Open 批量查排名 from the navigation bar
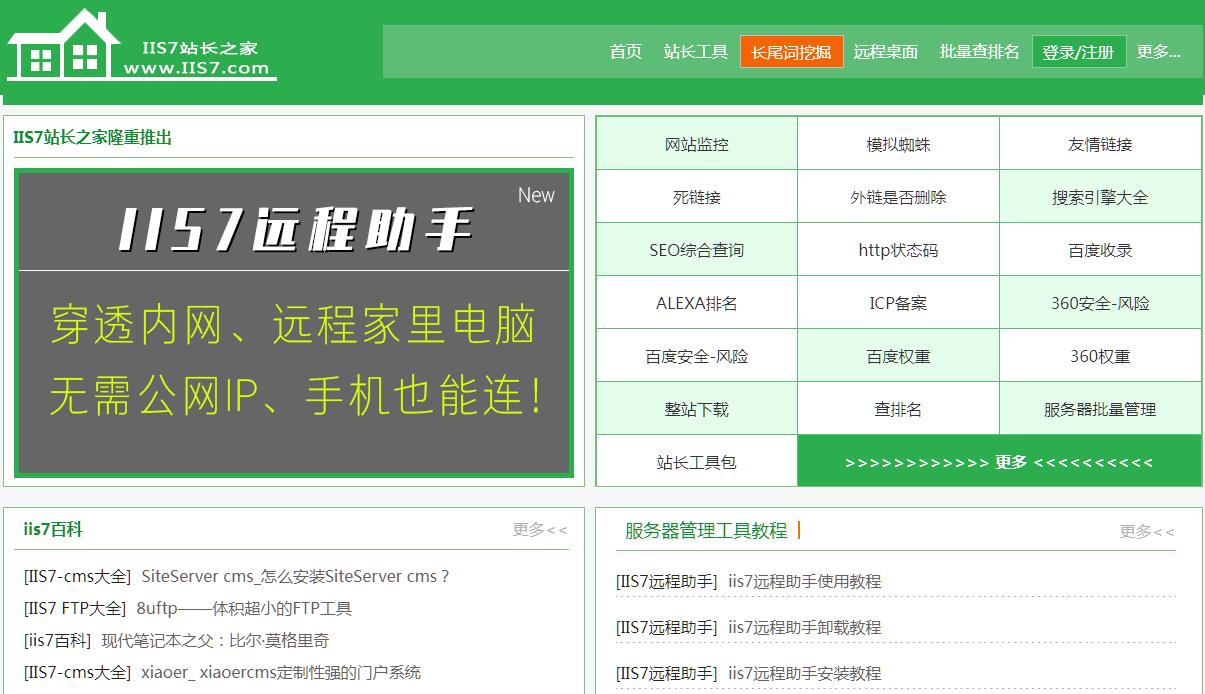The height and width of the screenshot is (694, 1205). 976,51
